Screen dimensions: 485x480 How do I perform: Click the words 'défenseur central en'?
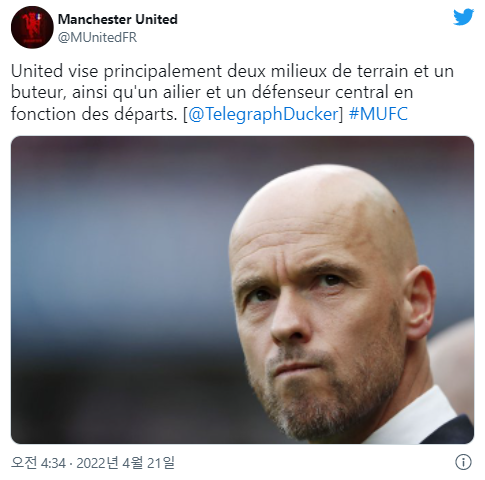(332, 92)
